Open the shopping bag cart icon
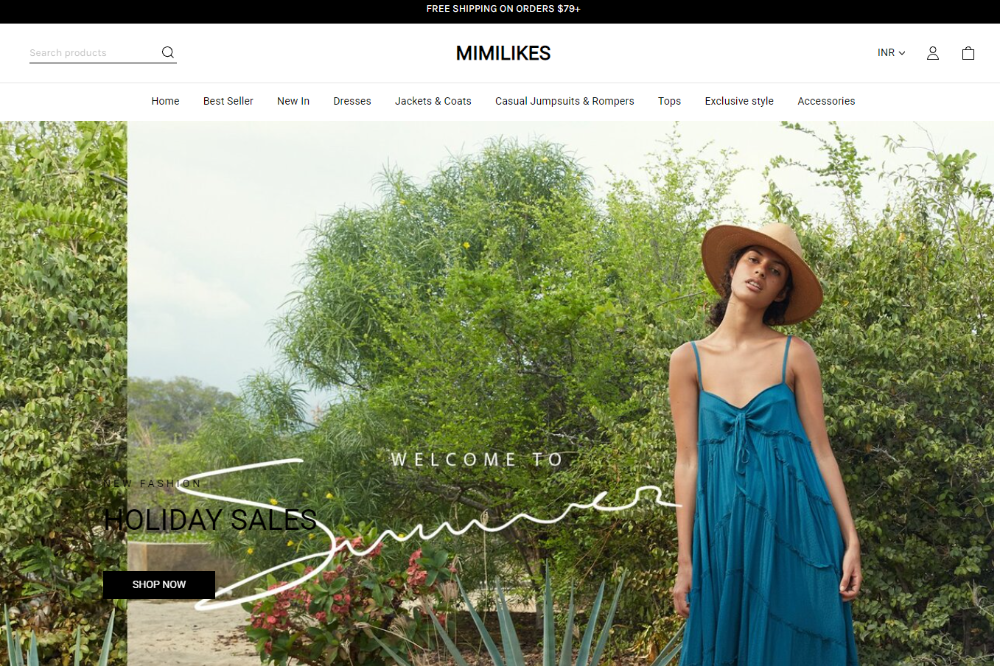Image resolution: width=1000 pixels, height=666 pixels. (x=967, y=53)
